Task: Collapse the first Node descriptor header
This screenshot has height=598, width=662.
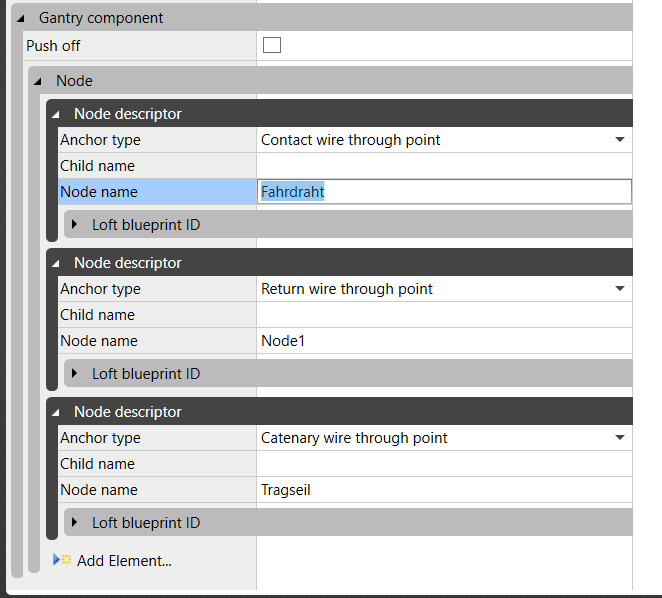Action: 56,114
